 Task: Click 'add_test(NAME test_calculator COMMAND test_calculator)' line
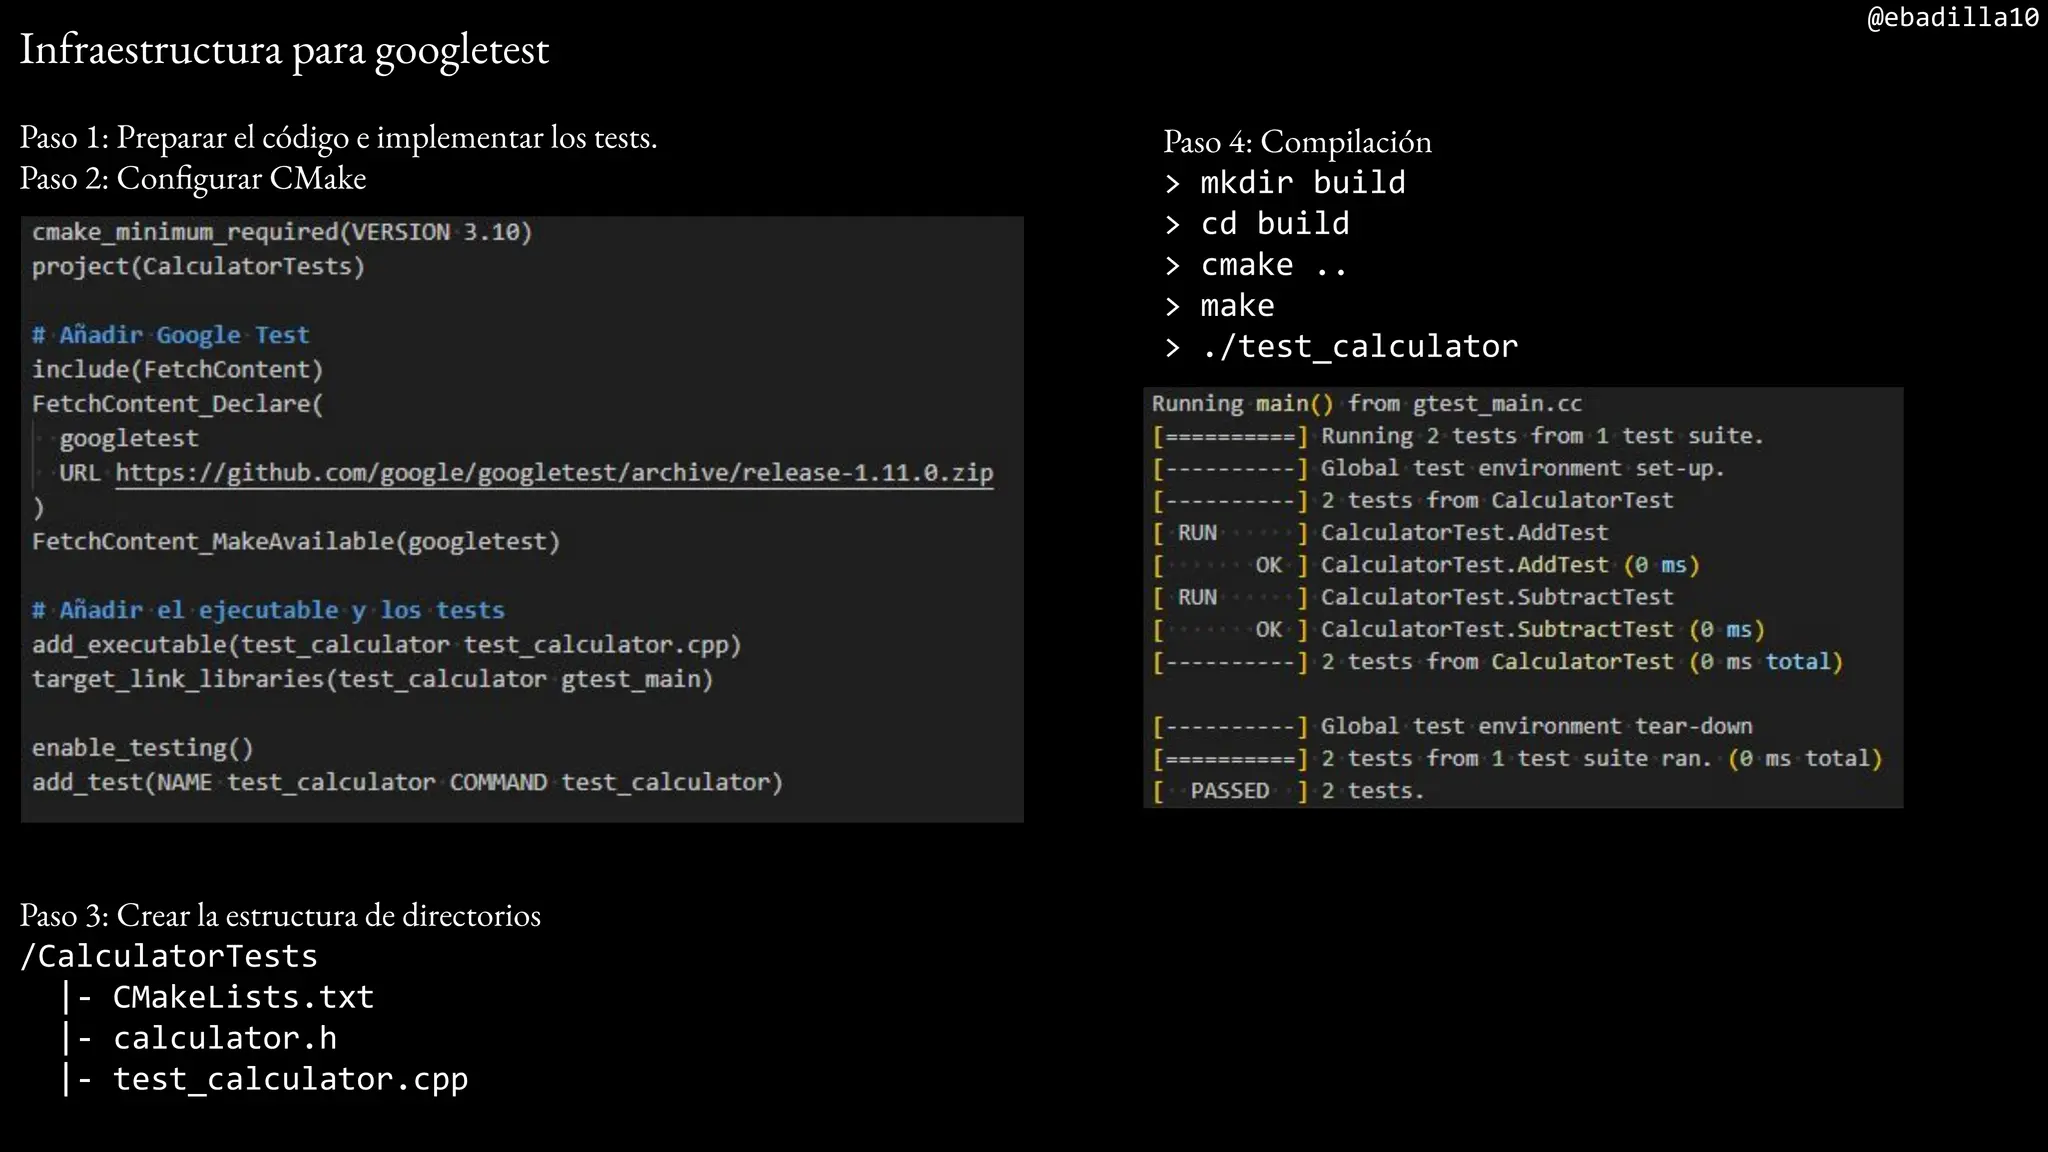point(408,782)
